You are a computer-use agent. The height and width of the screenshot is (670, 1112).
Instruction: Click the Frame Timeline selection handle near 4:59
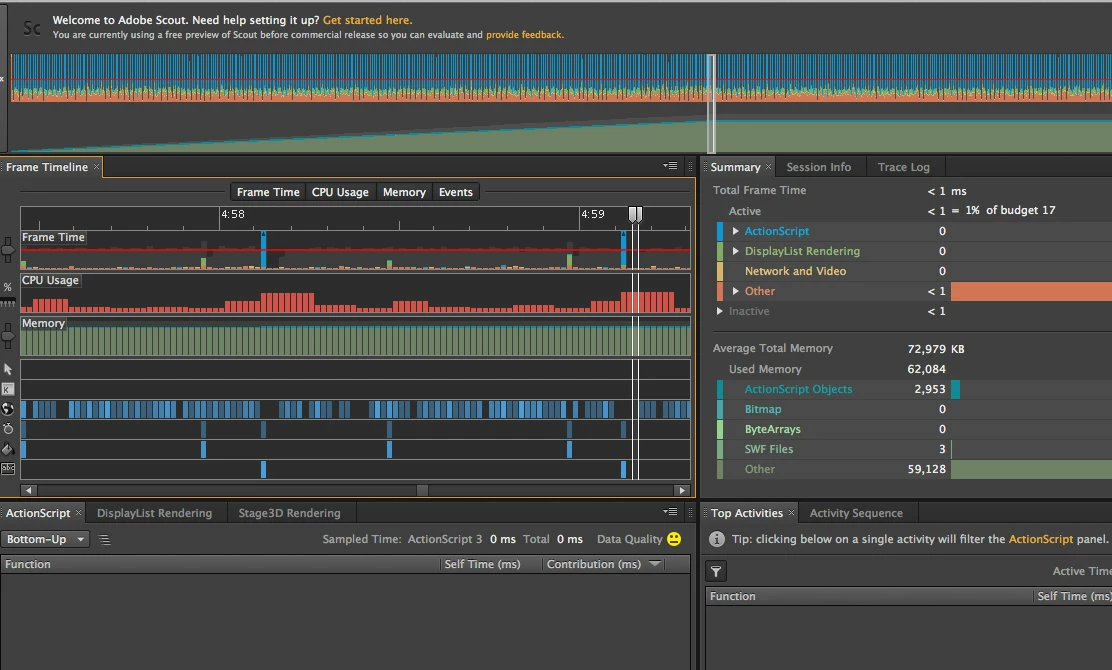635,214
